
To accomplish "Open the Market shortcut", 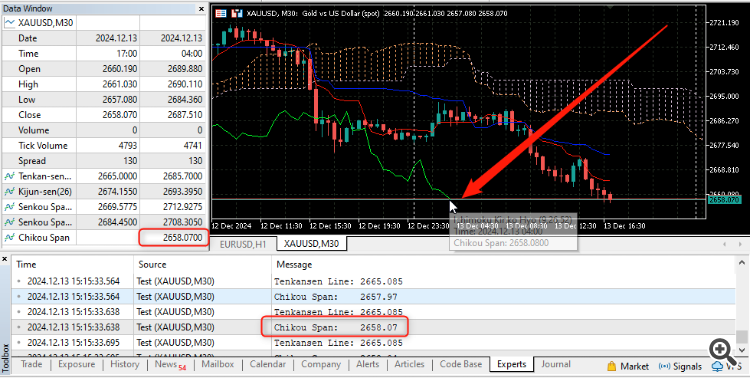I will click(x=628, y=367).
